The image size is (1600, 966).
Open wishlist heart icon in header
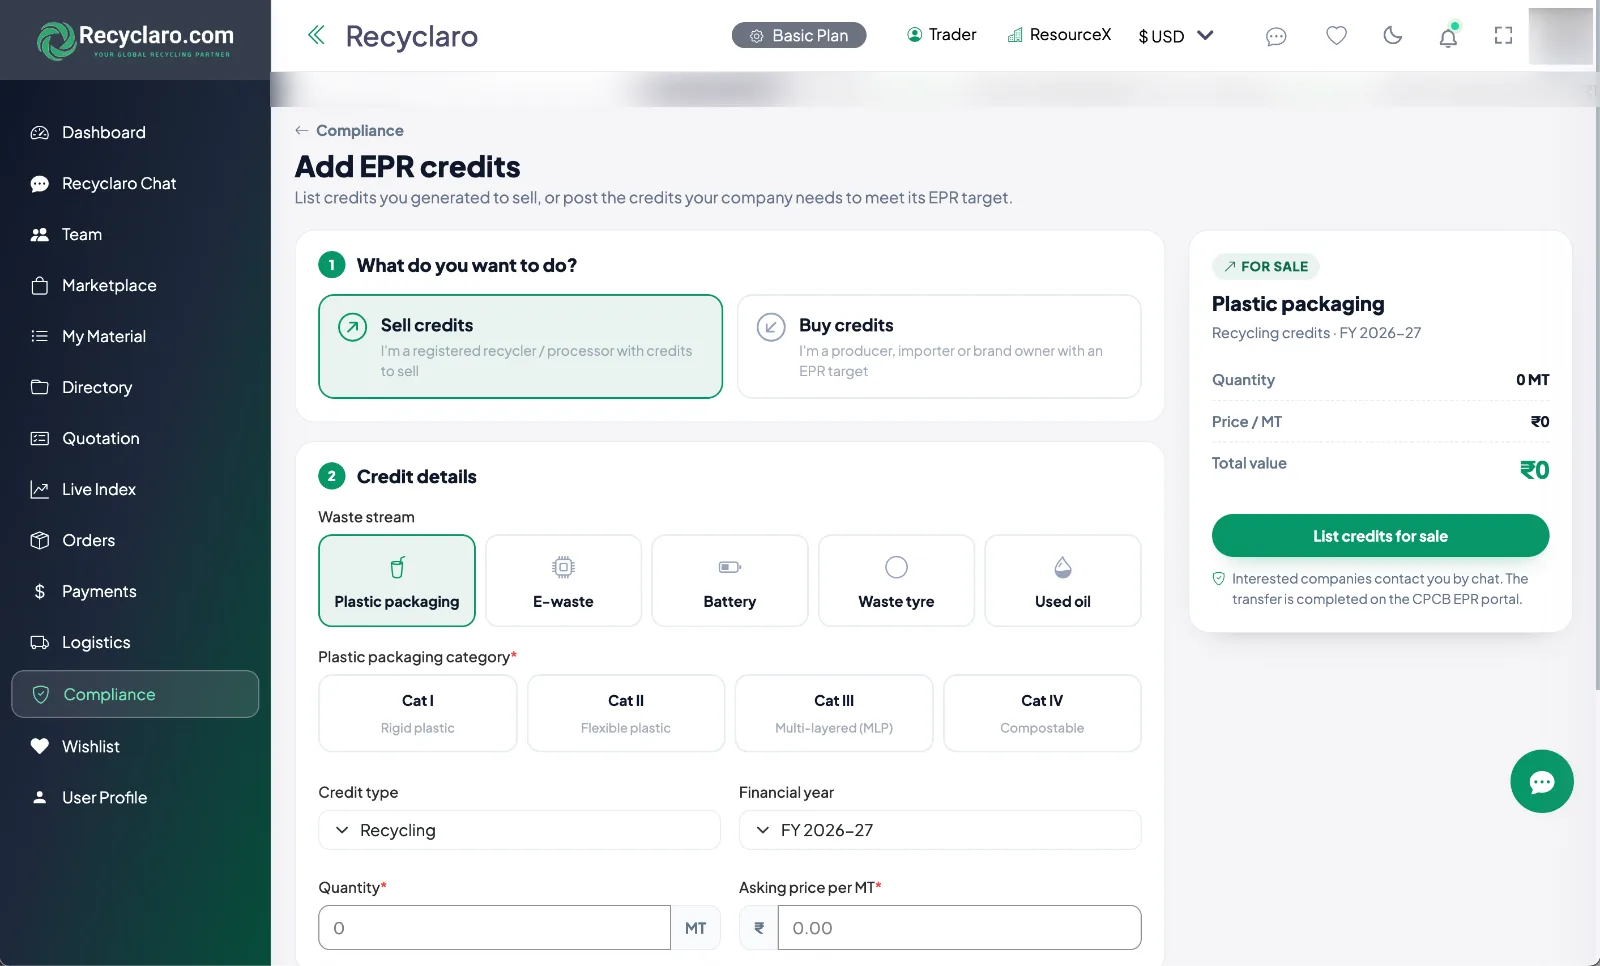click(1336, 36)
